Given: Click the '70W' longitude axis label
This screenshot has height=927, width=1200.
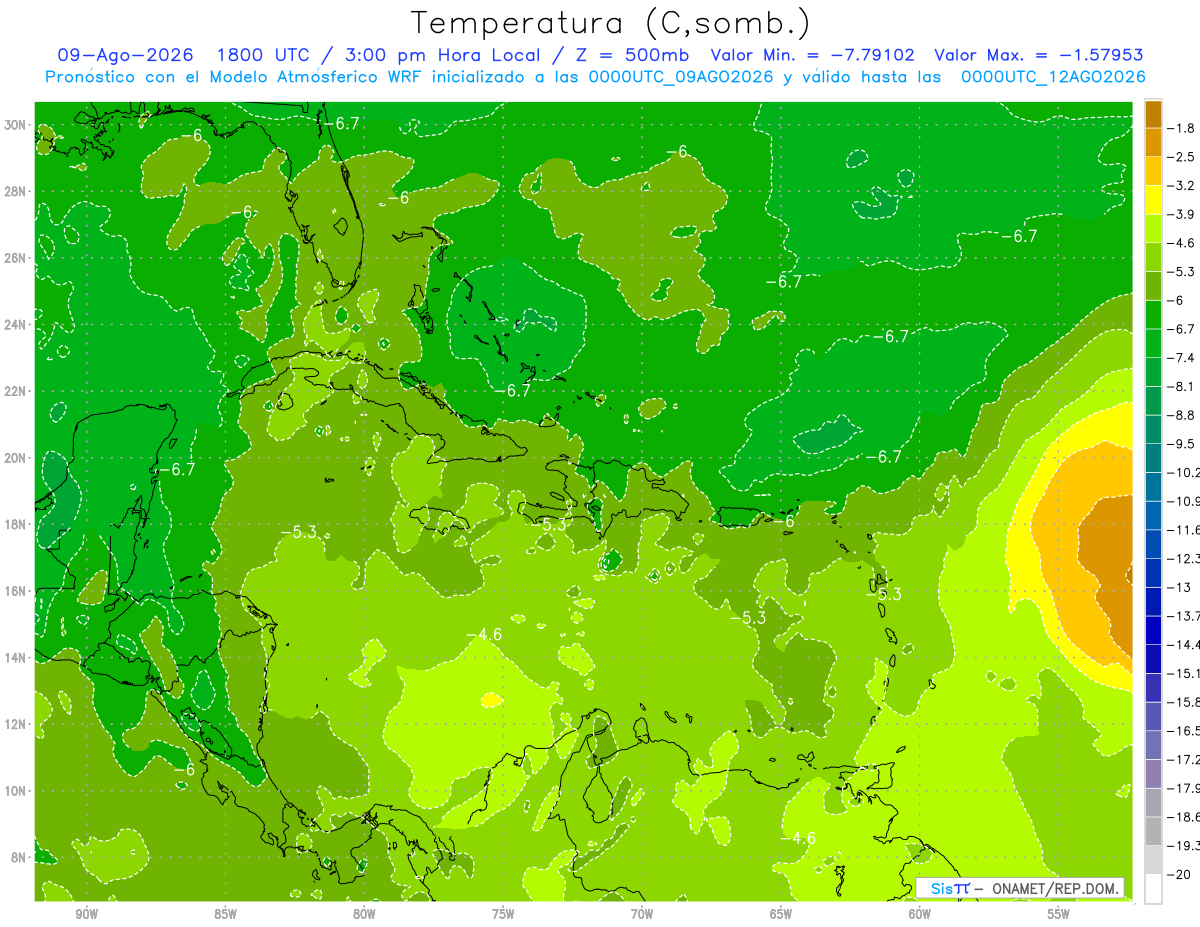Looking at the screenshot, I should click(x=642, y=914).
